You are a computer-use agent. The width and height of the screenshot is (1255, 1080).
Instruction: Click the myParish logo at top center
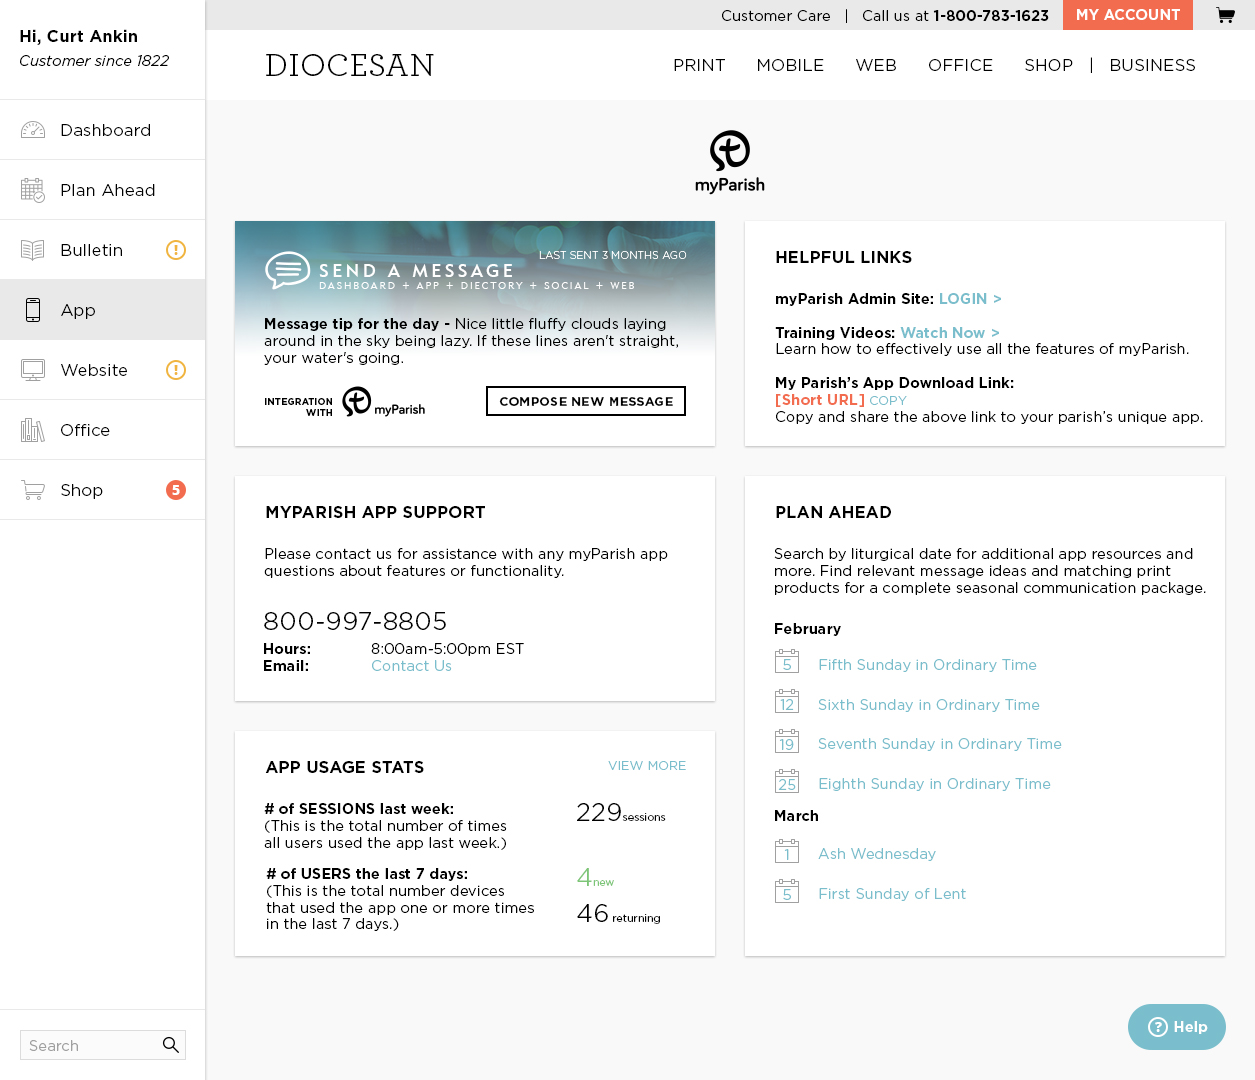point(730,161)
